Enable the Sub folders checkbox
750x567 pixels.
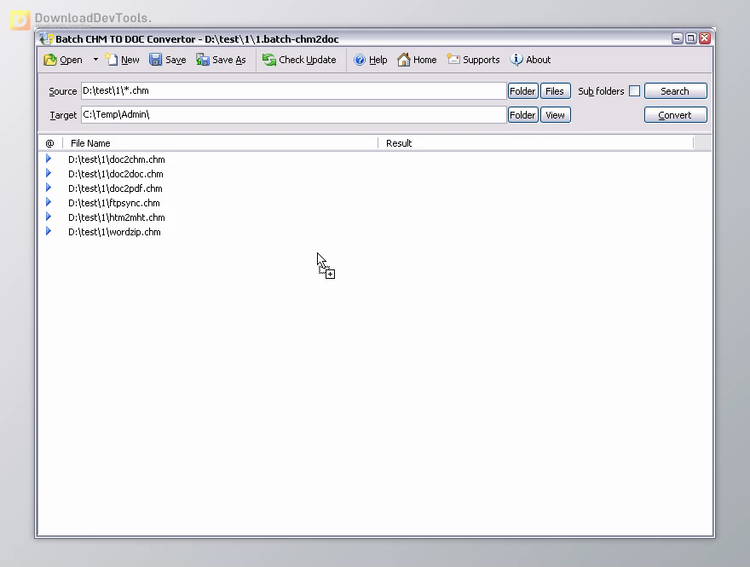[634, 91]
